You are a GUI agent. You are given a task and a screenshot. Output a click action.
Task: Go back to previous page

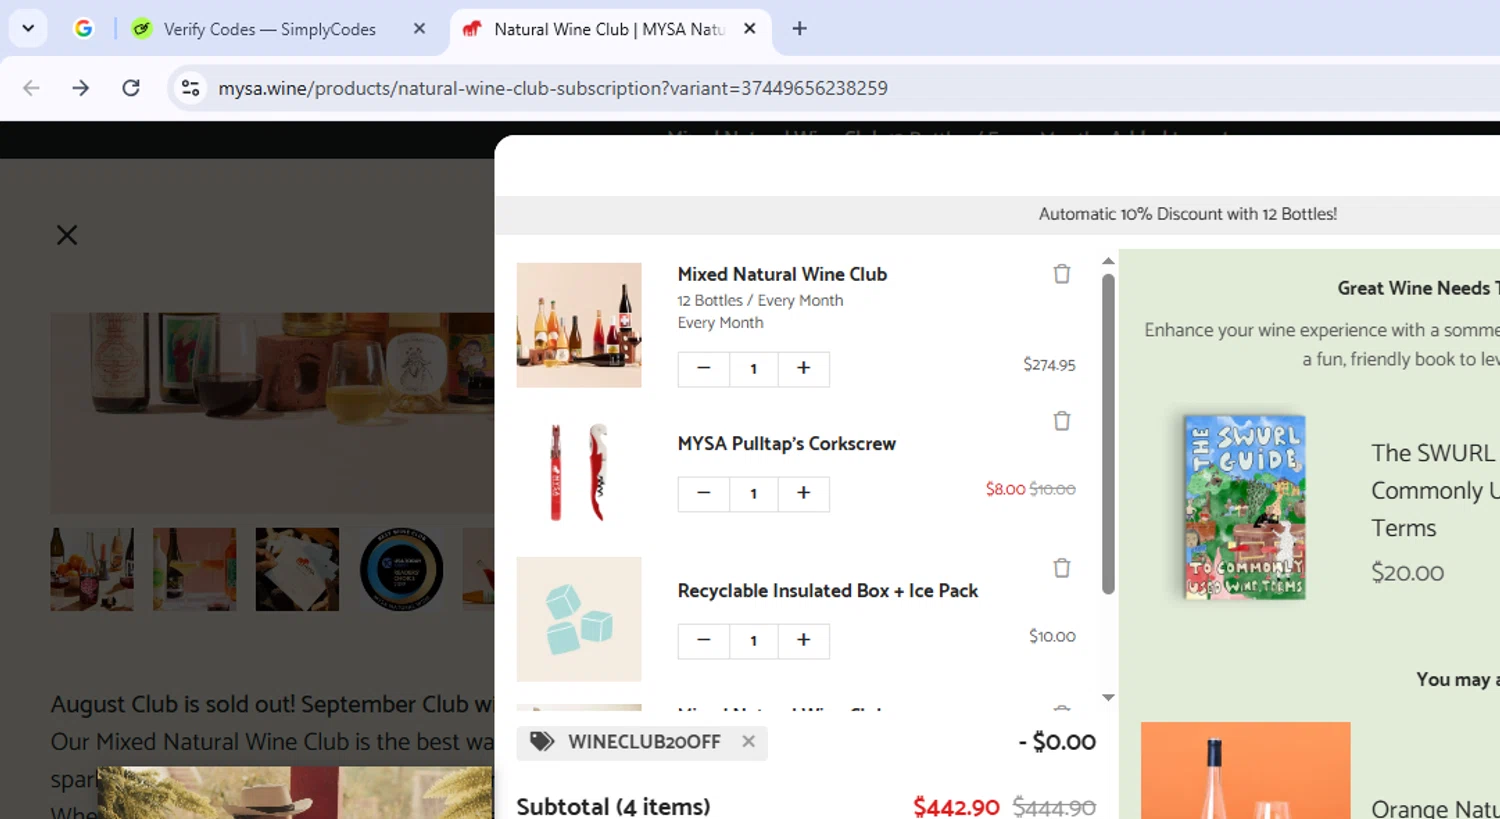[x=31, y=88]
